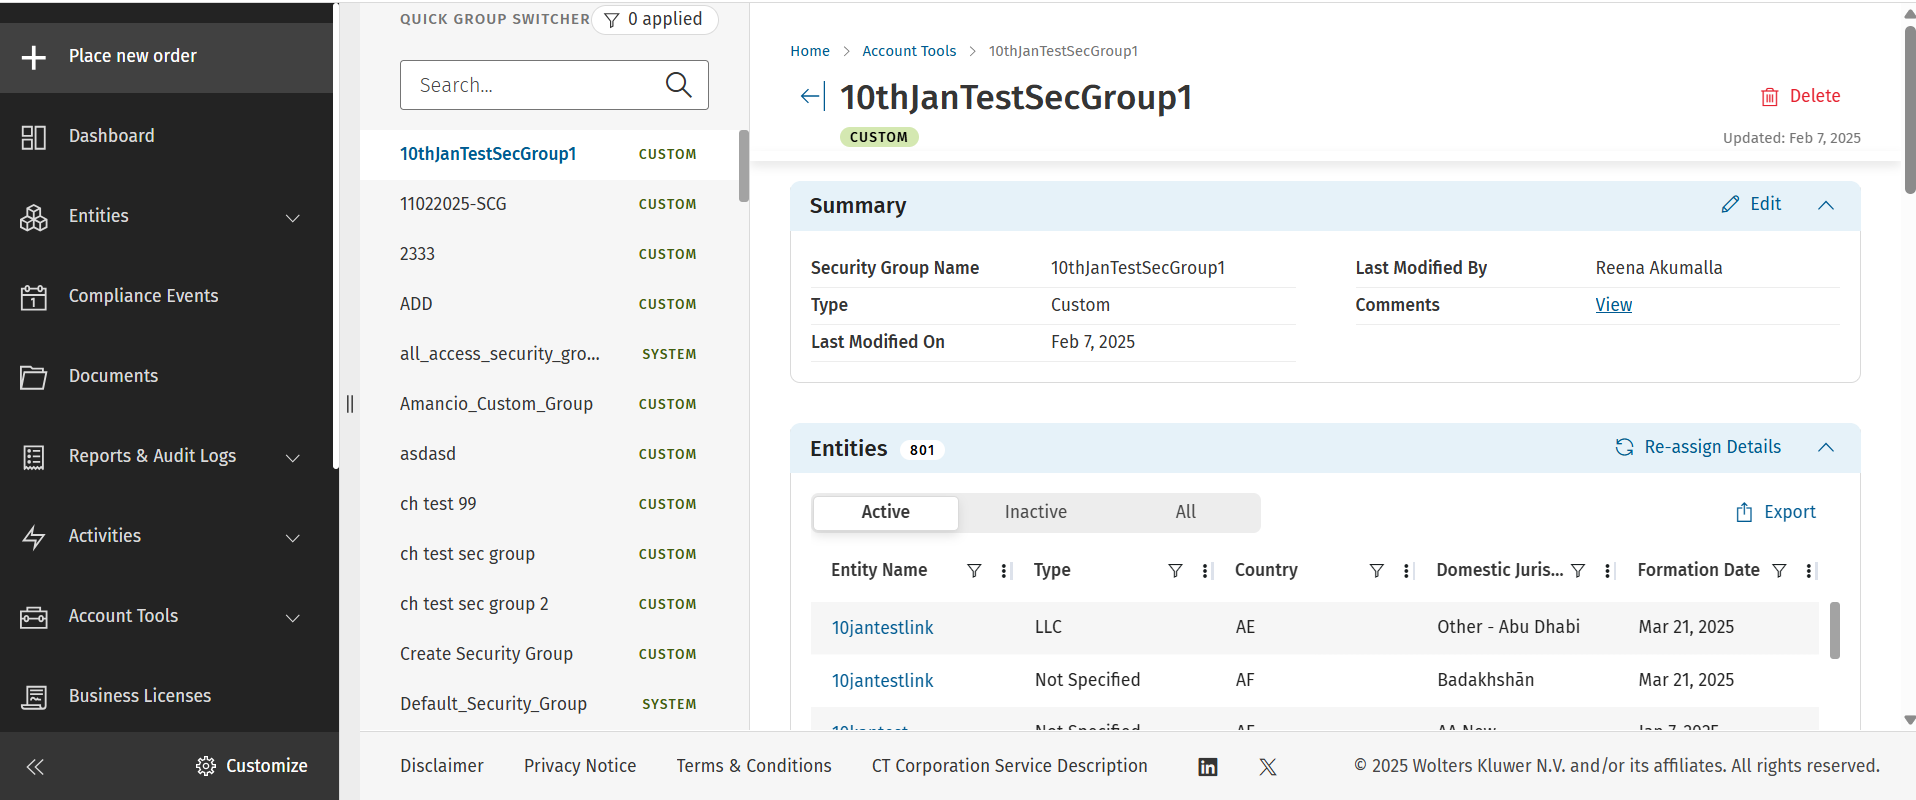Filter the Country column

1377,570
